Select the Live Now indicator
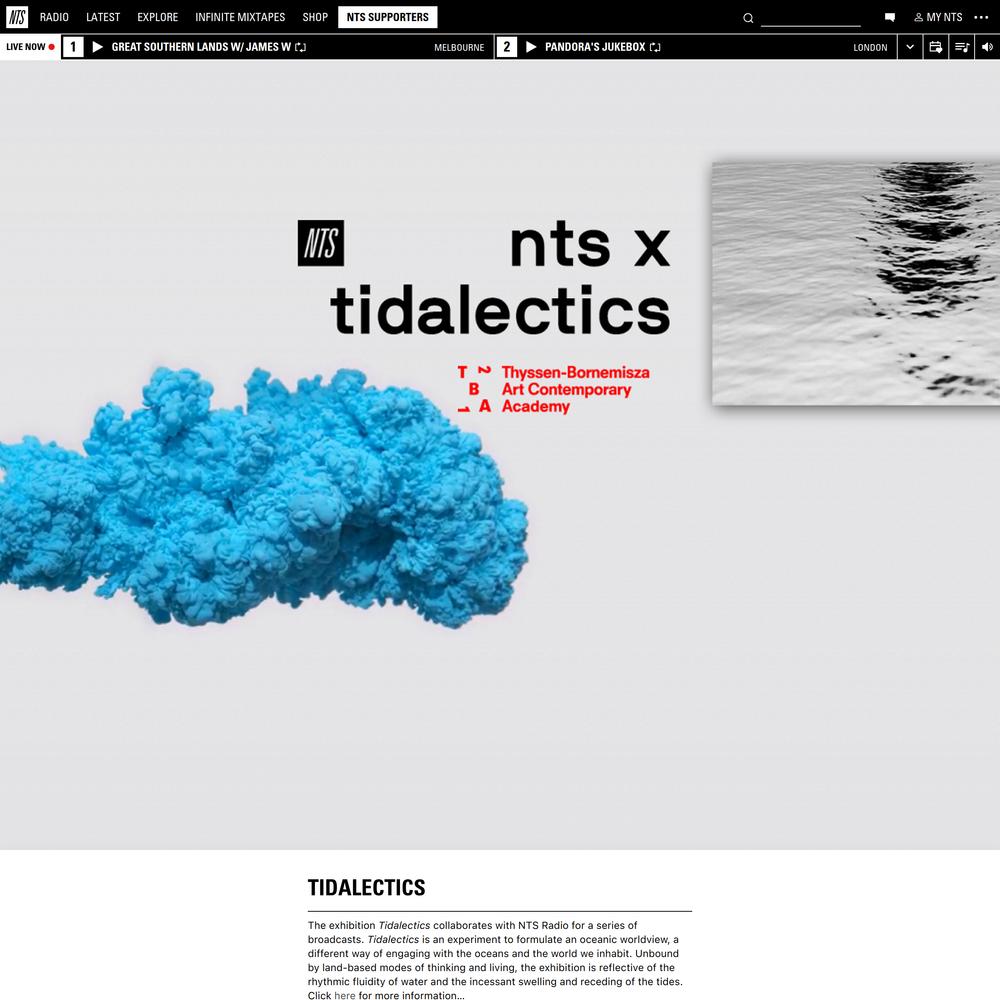Viewport: 1000px width, 1000px height. click(x=30, y=47)
